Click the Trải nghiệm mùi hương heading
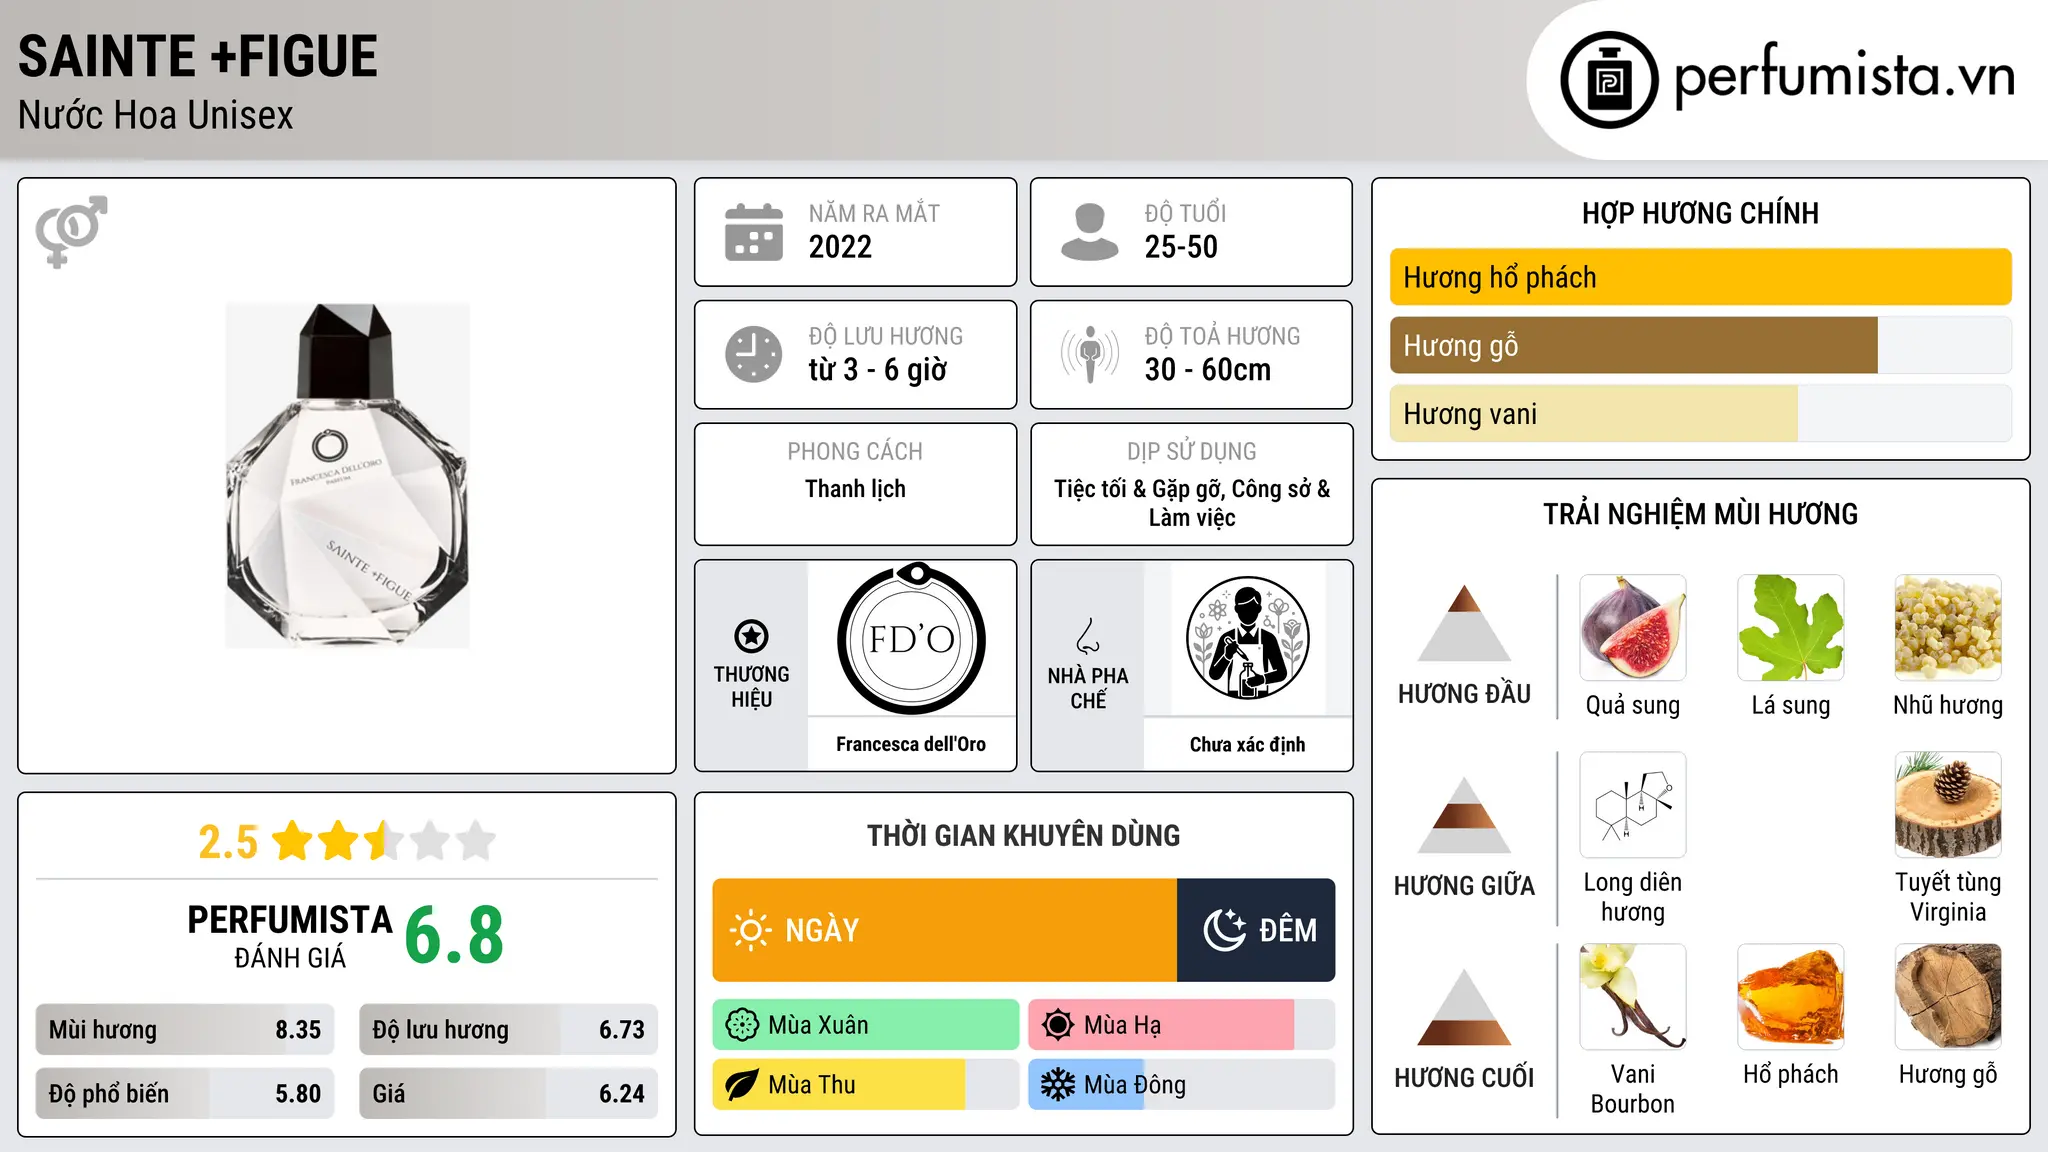Screen dimensions: 2048x1152 [x=1700, y=514]
